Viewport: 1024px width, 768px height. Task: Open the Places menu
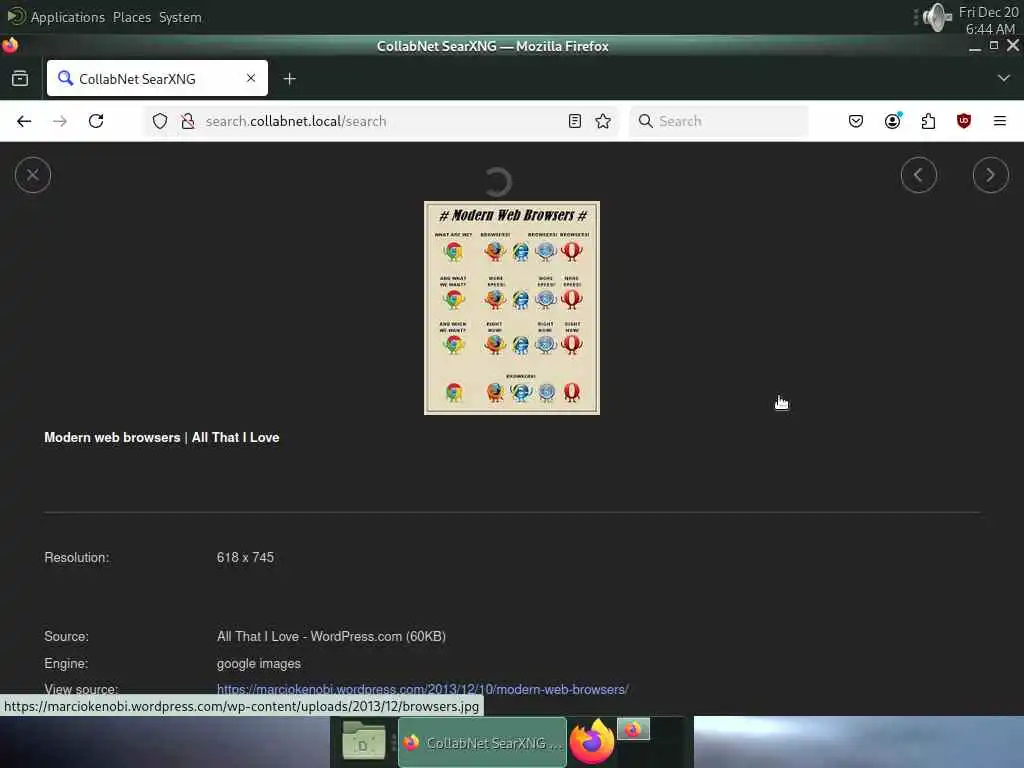132,17
